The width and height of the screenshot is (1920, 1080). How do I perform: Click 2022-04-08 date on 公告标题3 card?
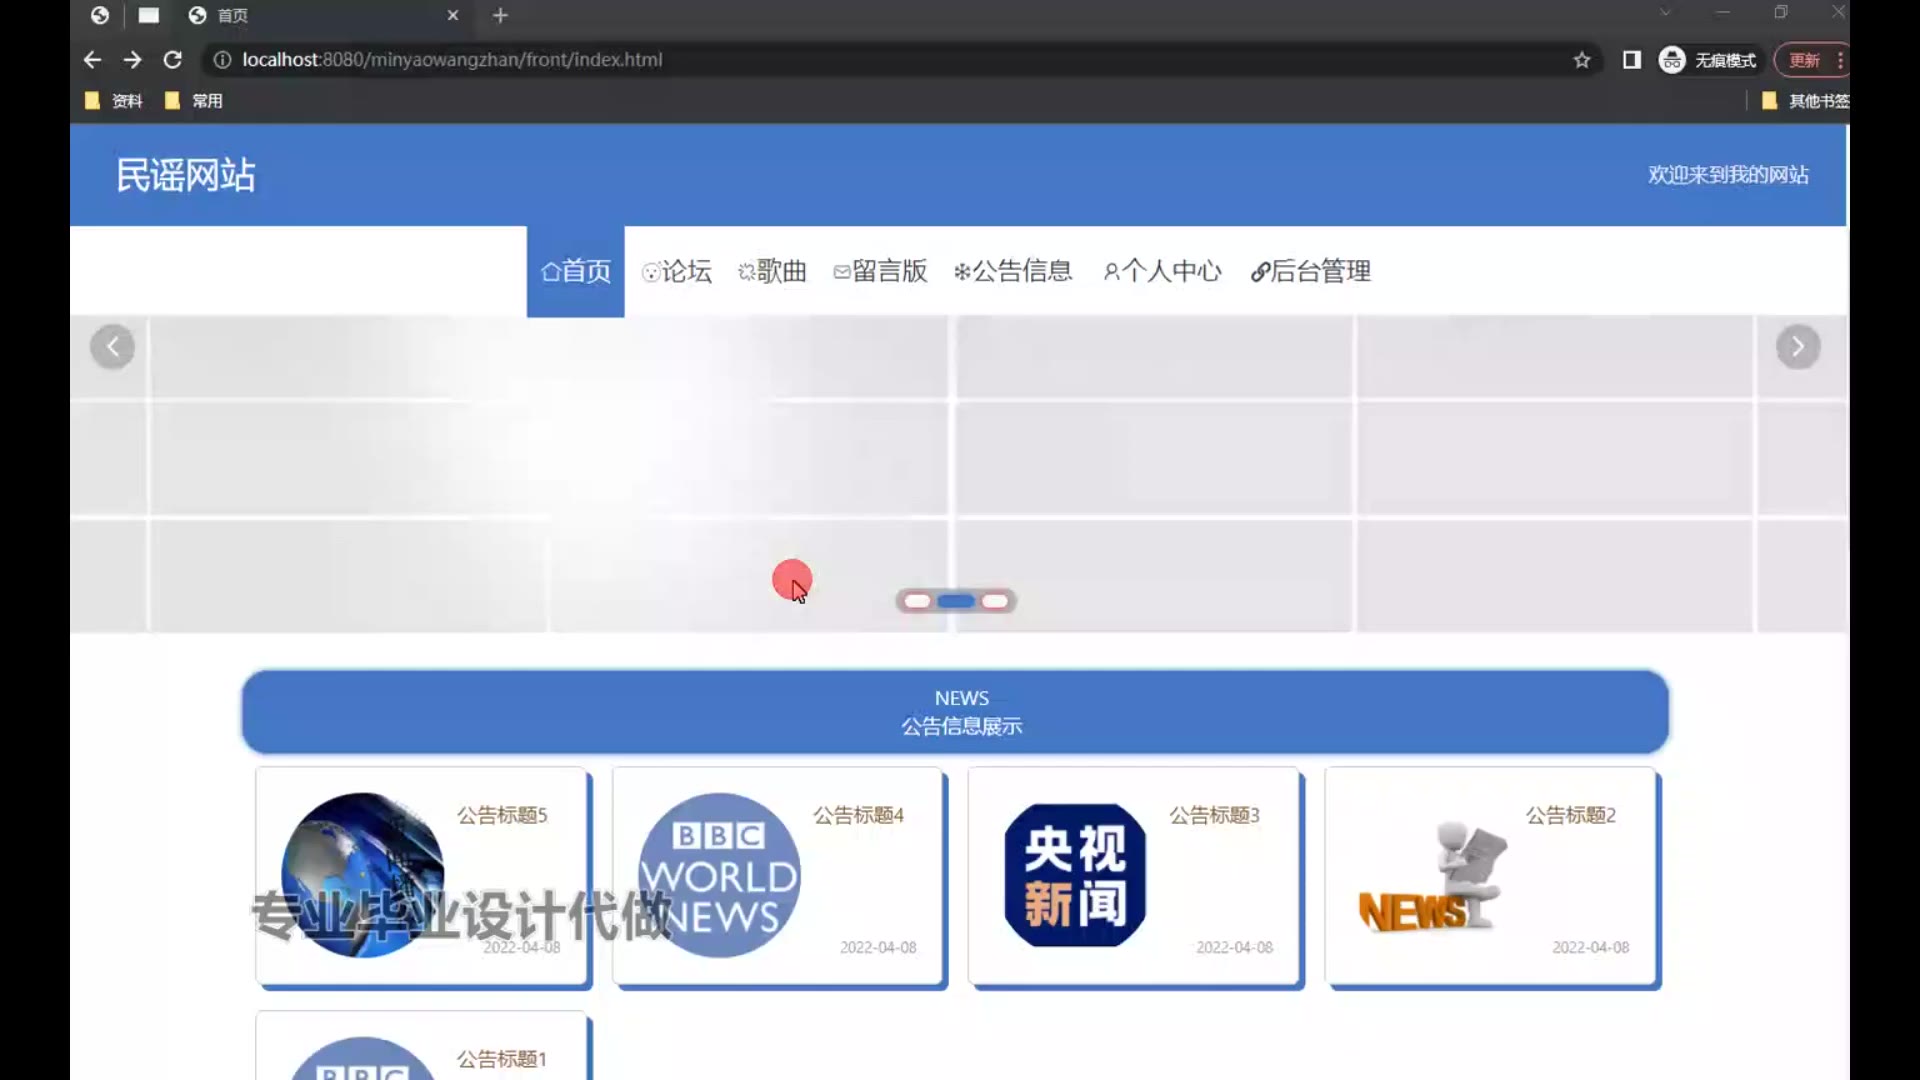[1234, 947]
